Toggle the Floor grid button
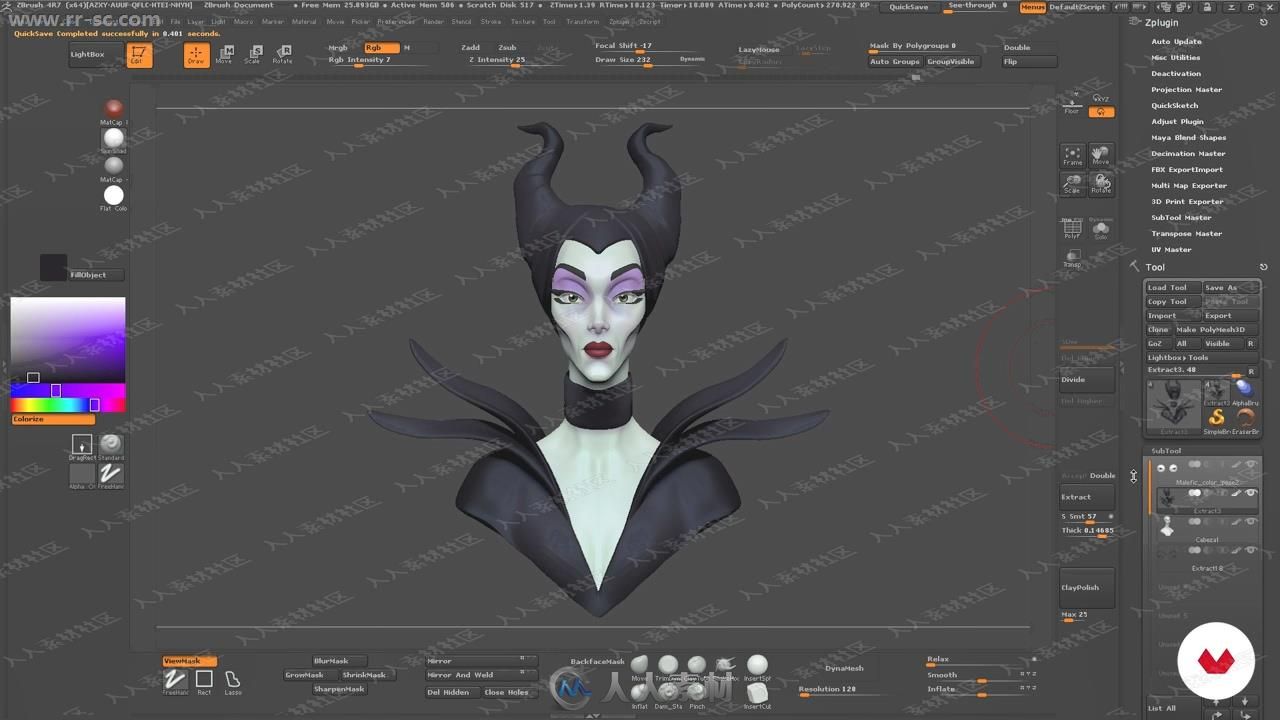This screenshot has width=1280, height=720. point(1072,104)
